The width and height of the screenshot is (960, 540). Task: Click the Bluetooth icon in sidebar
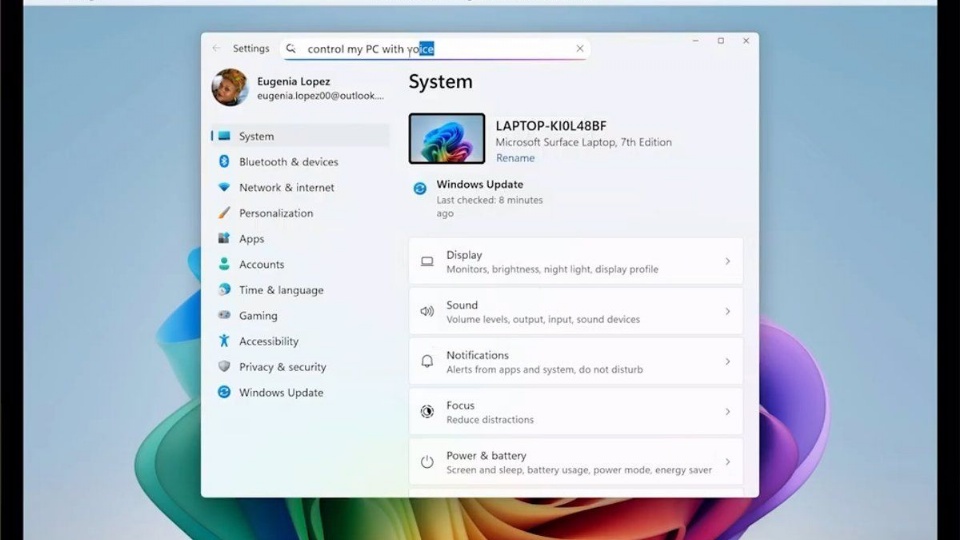[224, 162]
